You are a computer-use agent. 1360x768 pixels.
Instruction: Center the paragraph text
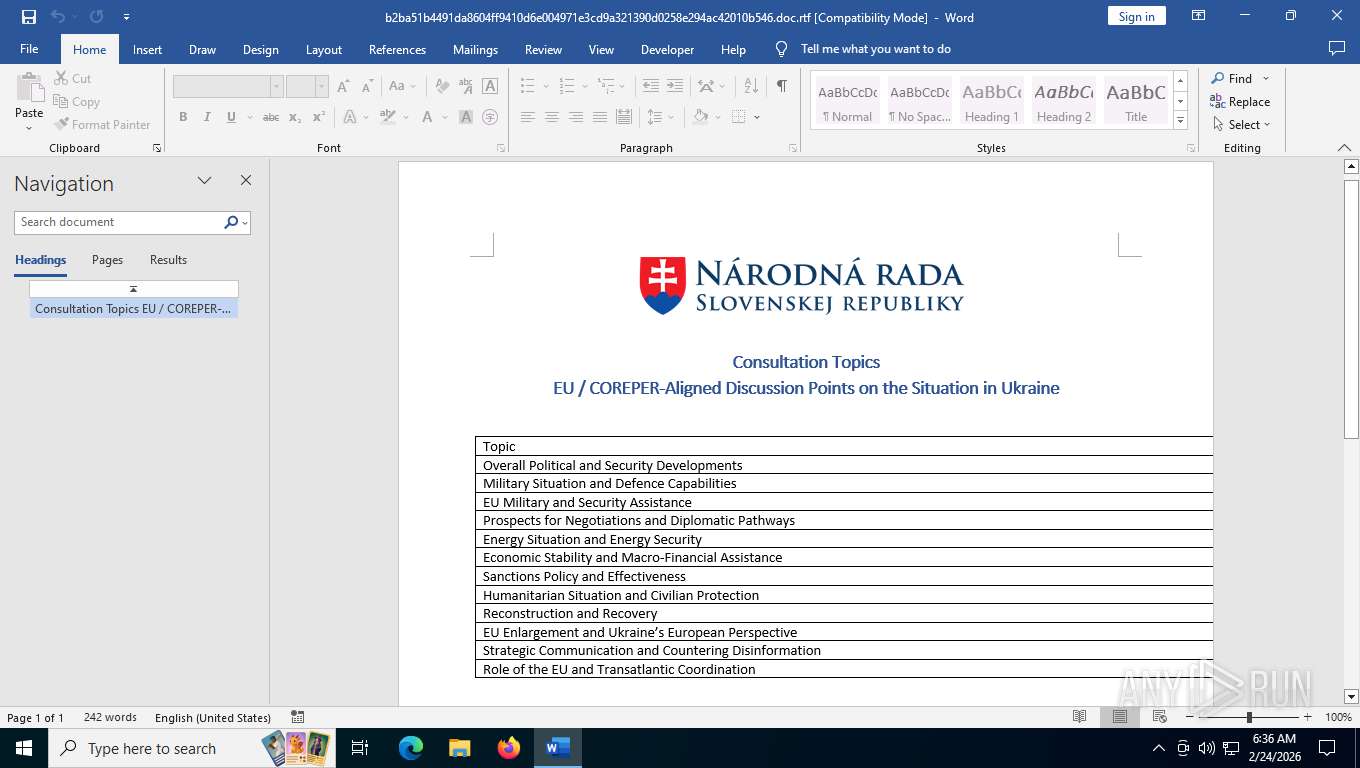[551, 117]
